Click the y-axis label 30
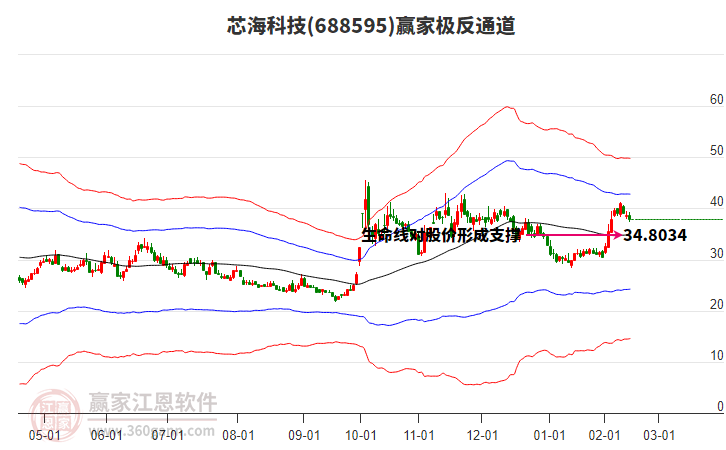 point(716,253)
